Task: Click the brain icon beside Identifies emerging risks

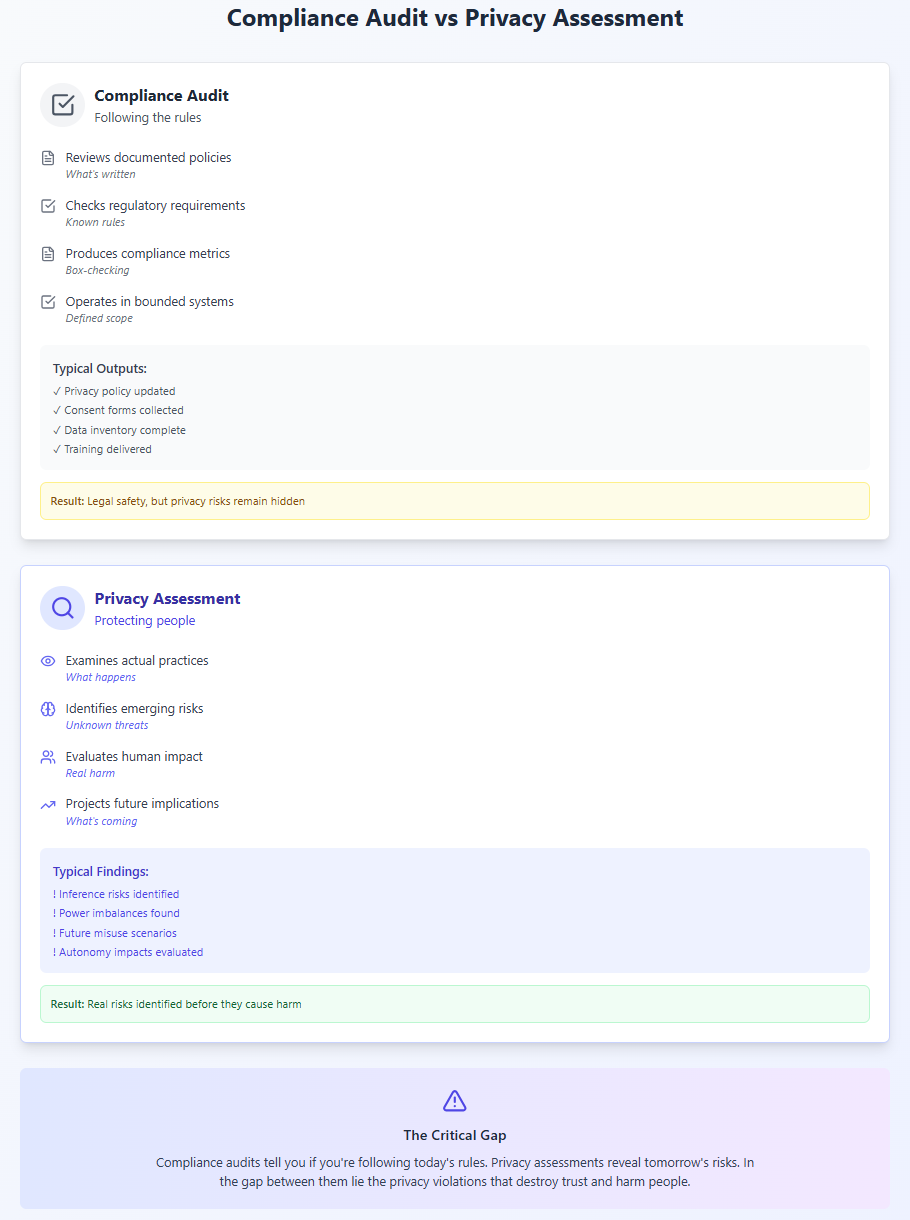Action: (x=48, y=709)
